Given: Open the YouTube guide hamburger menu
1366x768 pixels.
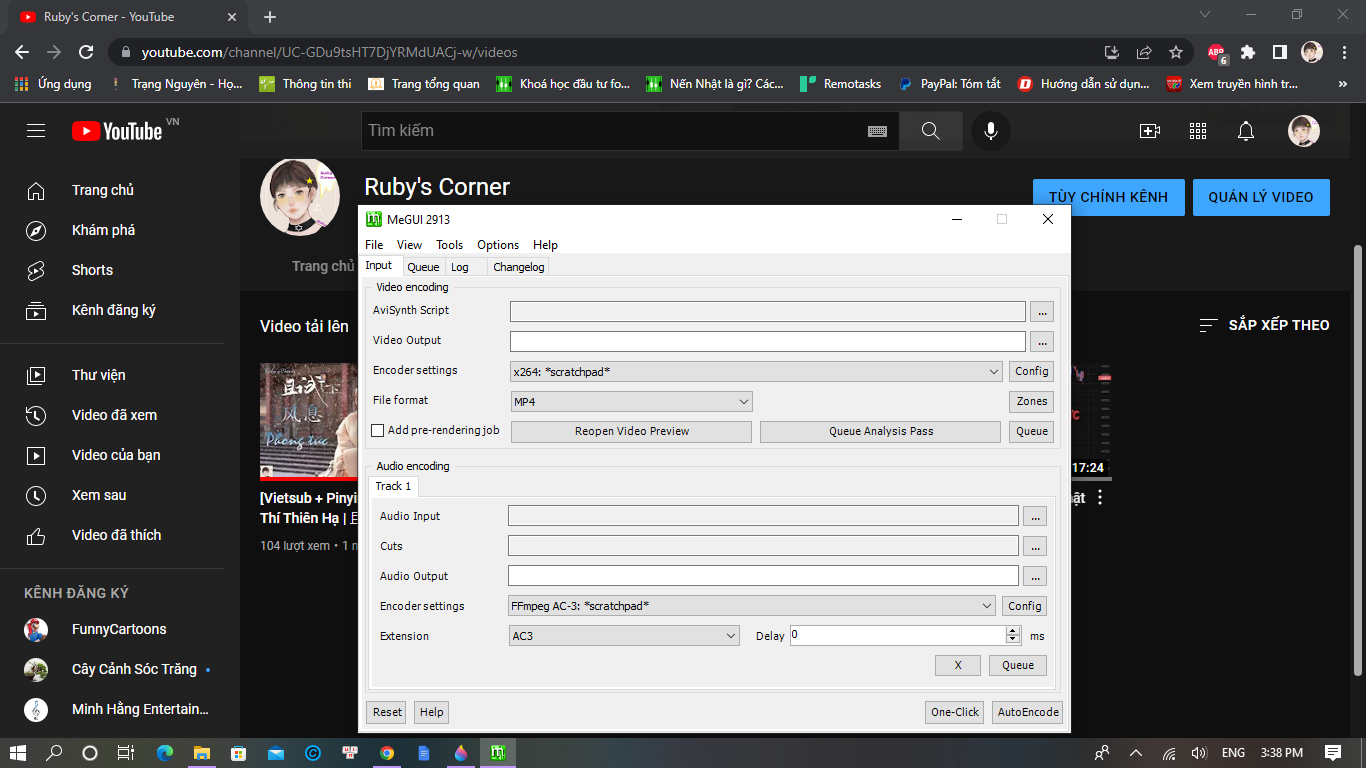Looking at the screenshot, I should [x=36, y=130].
